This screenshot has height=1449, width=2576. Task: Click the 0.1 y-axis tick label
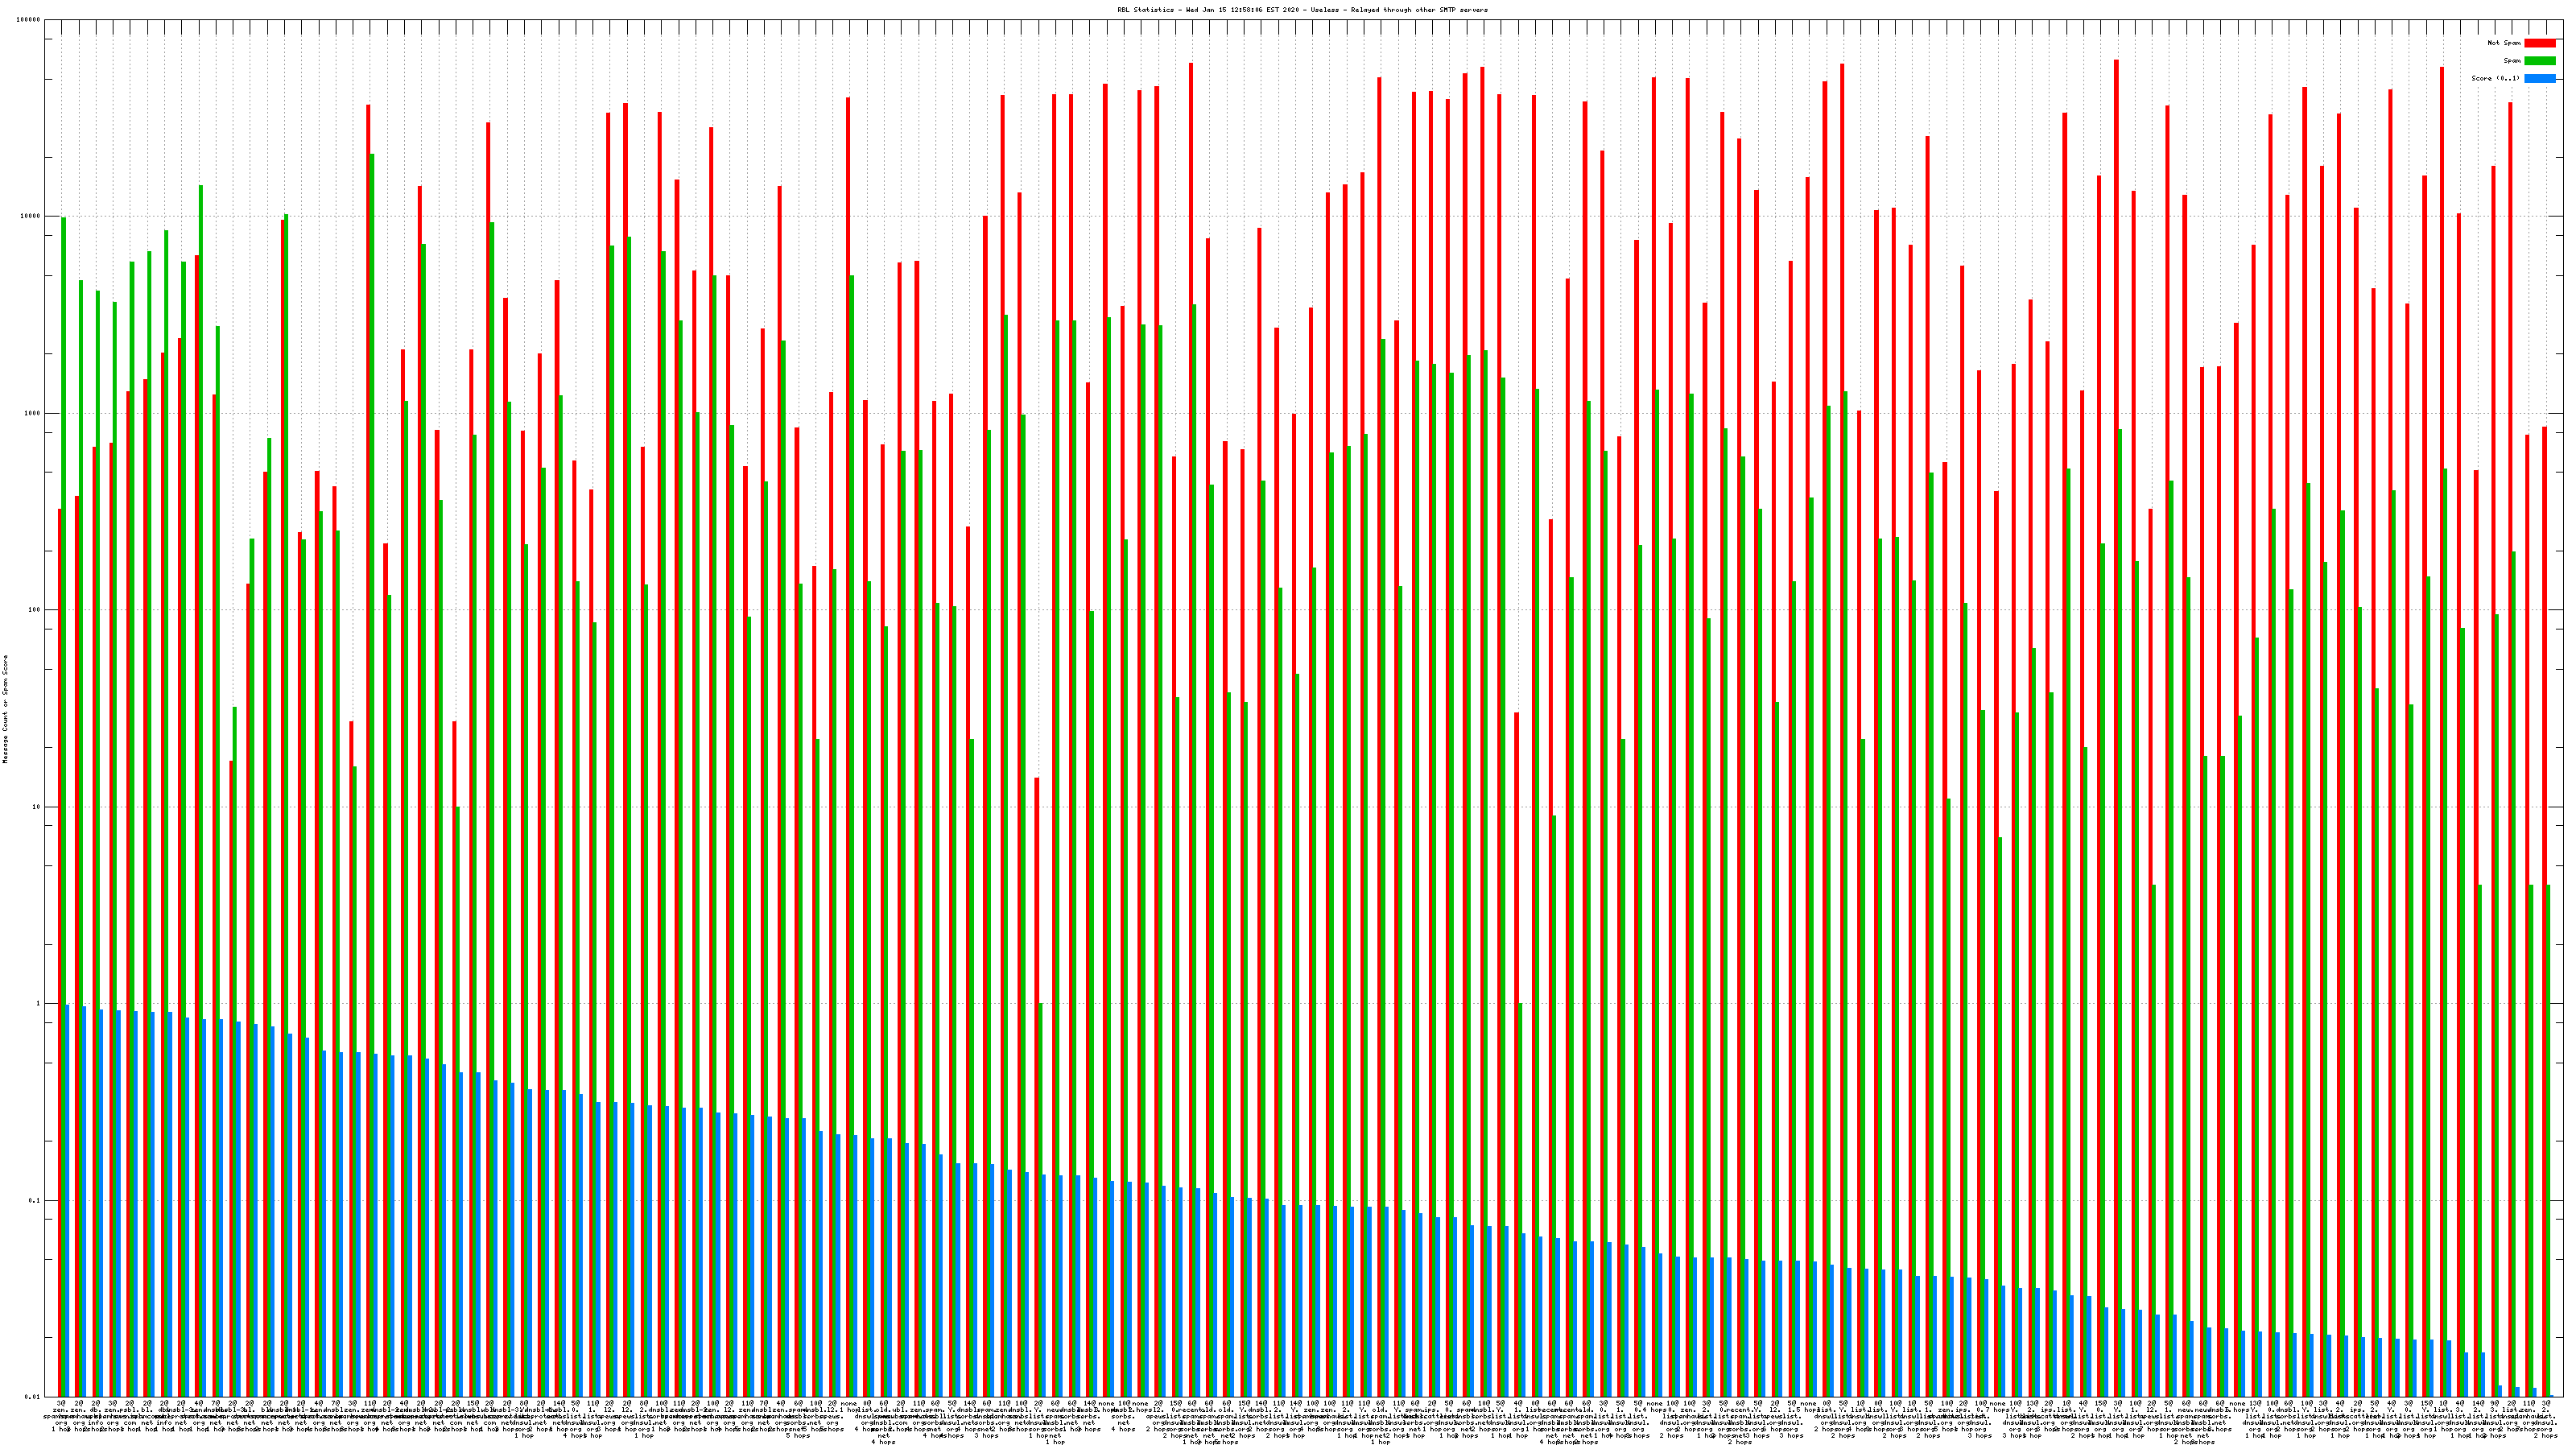(x=35, y=1200)
